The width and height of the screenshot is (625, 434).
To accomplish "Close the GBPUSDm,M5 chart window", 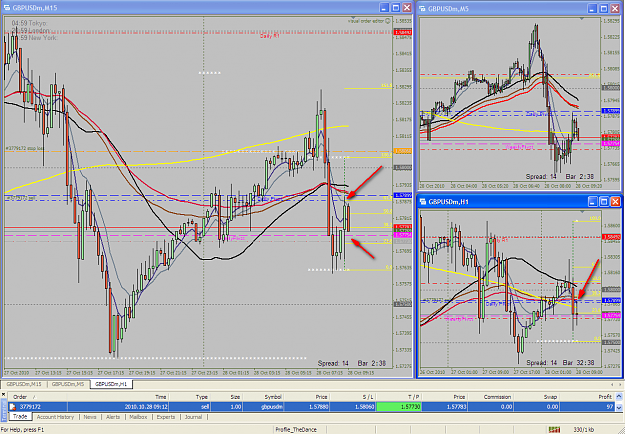I will (x=615, y=8).
